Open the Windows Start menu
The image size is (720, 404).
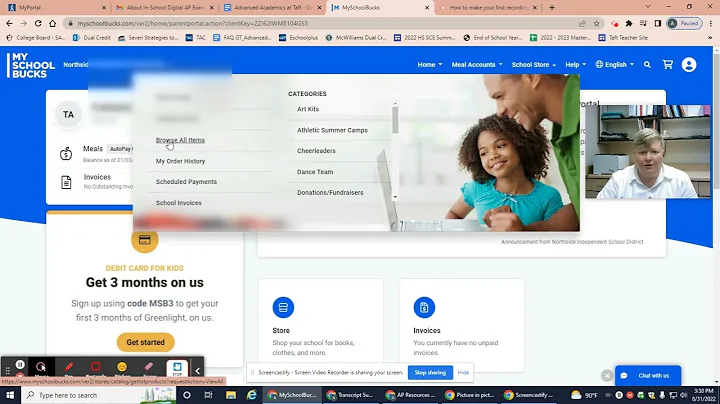click(x=10, y=395)
